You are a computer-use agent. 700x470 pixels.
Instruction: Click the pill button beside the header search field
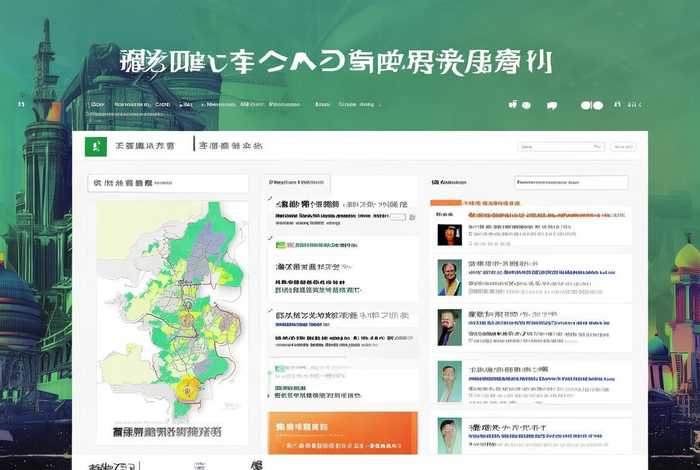623,147
